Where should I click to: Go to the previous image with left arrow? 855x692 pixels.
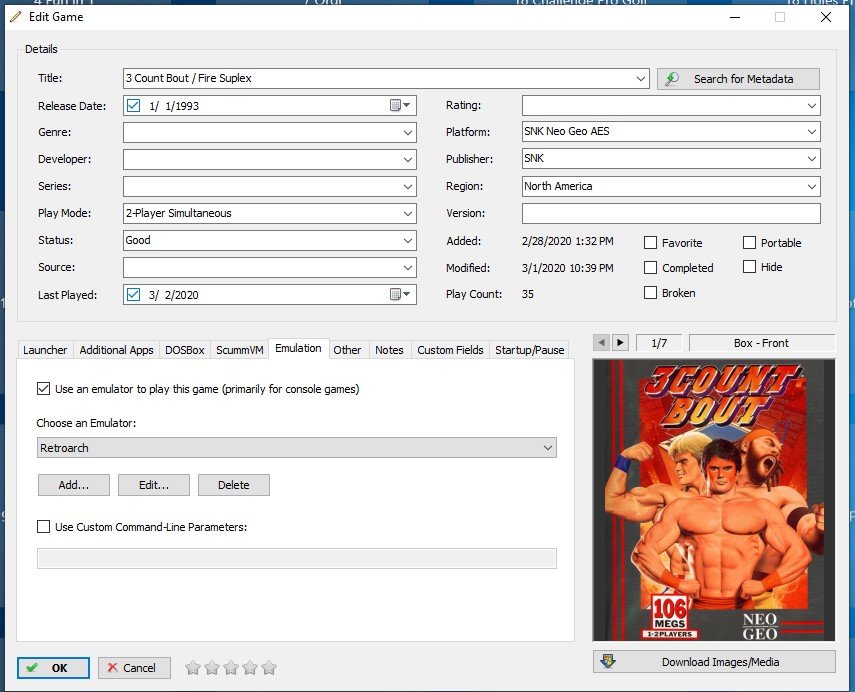coord(601,342)
